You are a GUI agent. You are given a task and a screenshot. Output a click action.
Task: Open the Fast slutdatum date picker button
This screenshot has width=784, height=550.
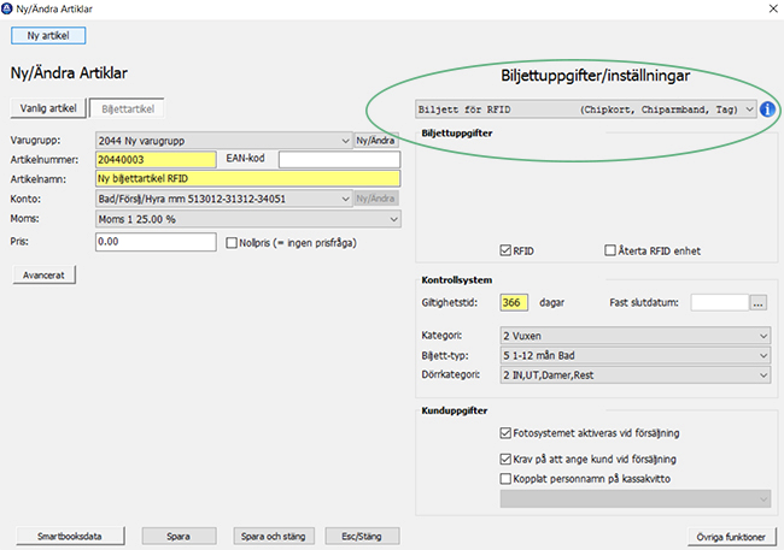click(758, 302)
